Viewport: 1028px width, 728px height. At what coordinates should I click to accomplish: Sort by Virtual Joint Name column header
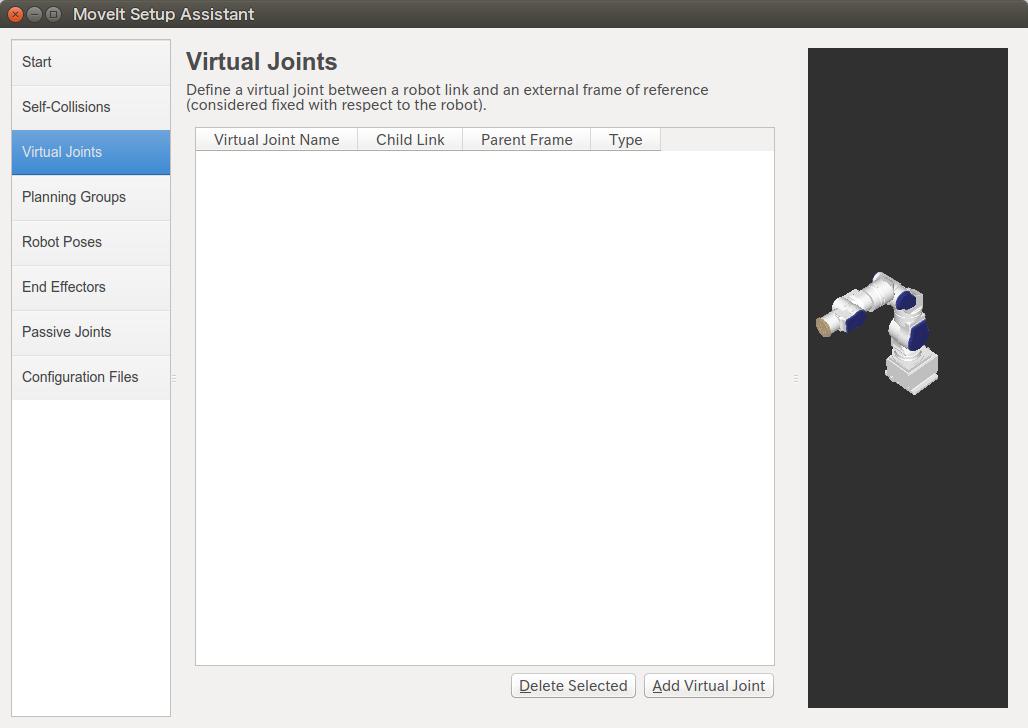[x=277, y=140]
